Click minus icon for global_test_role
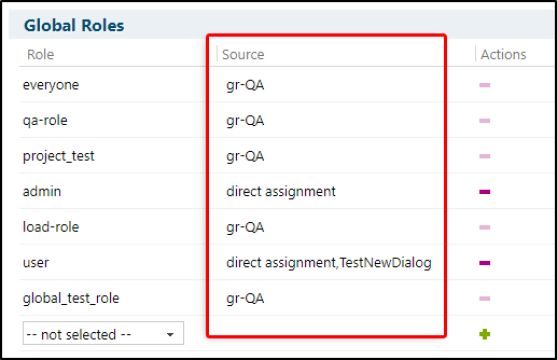Screen dimensions: 557x360 [485, 298]
